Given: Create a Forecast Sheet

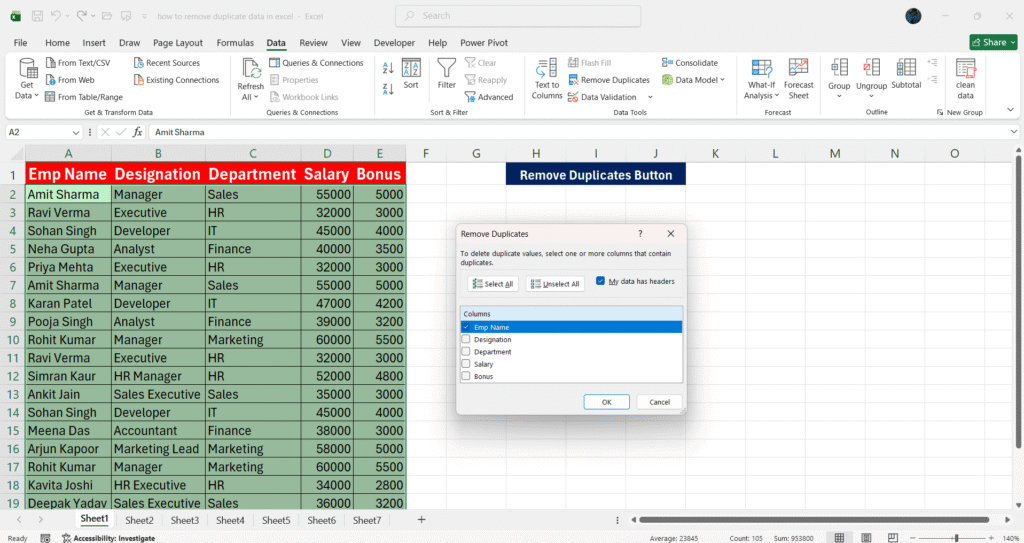Looking at the screenshot, I should click(798, 78).
